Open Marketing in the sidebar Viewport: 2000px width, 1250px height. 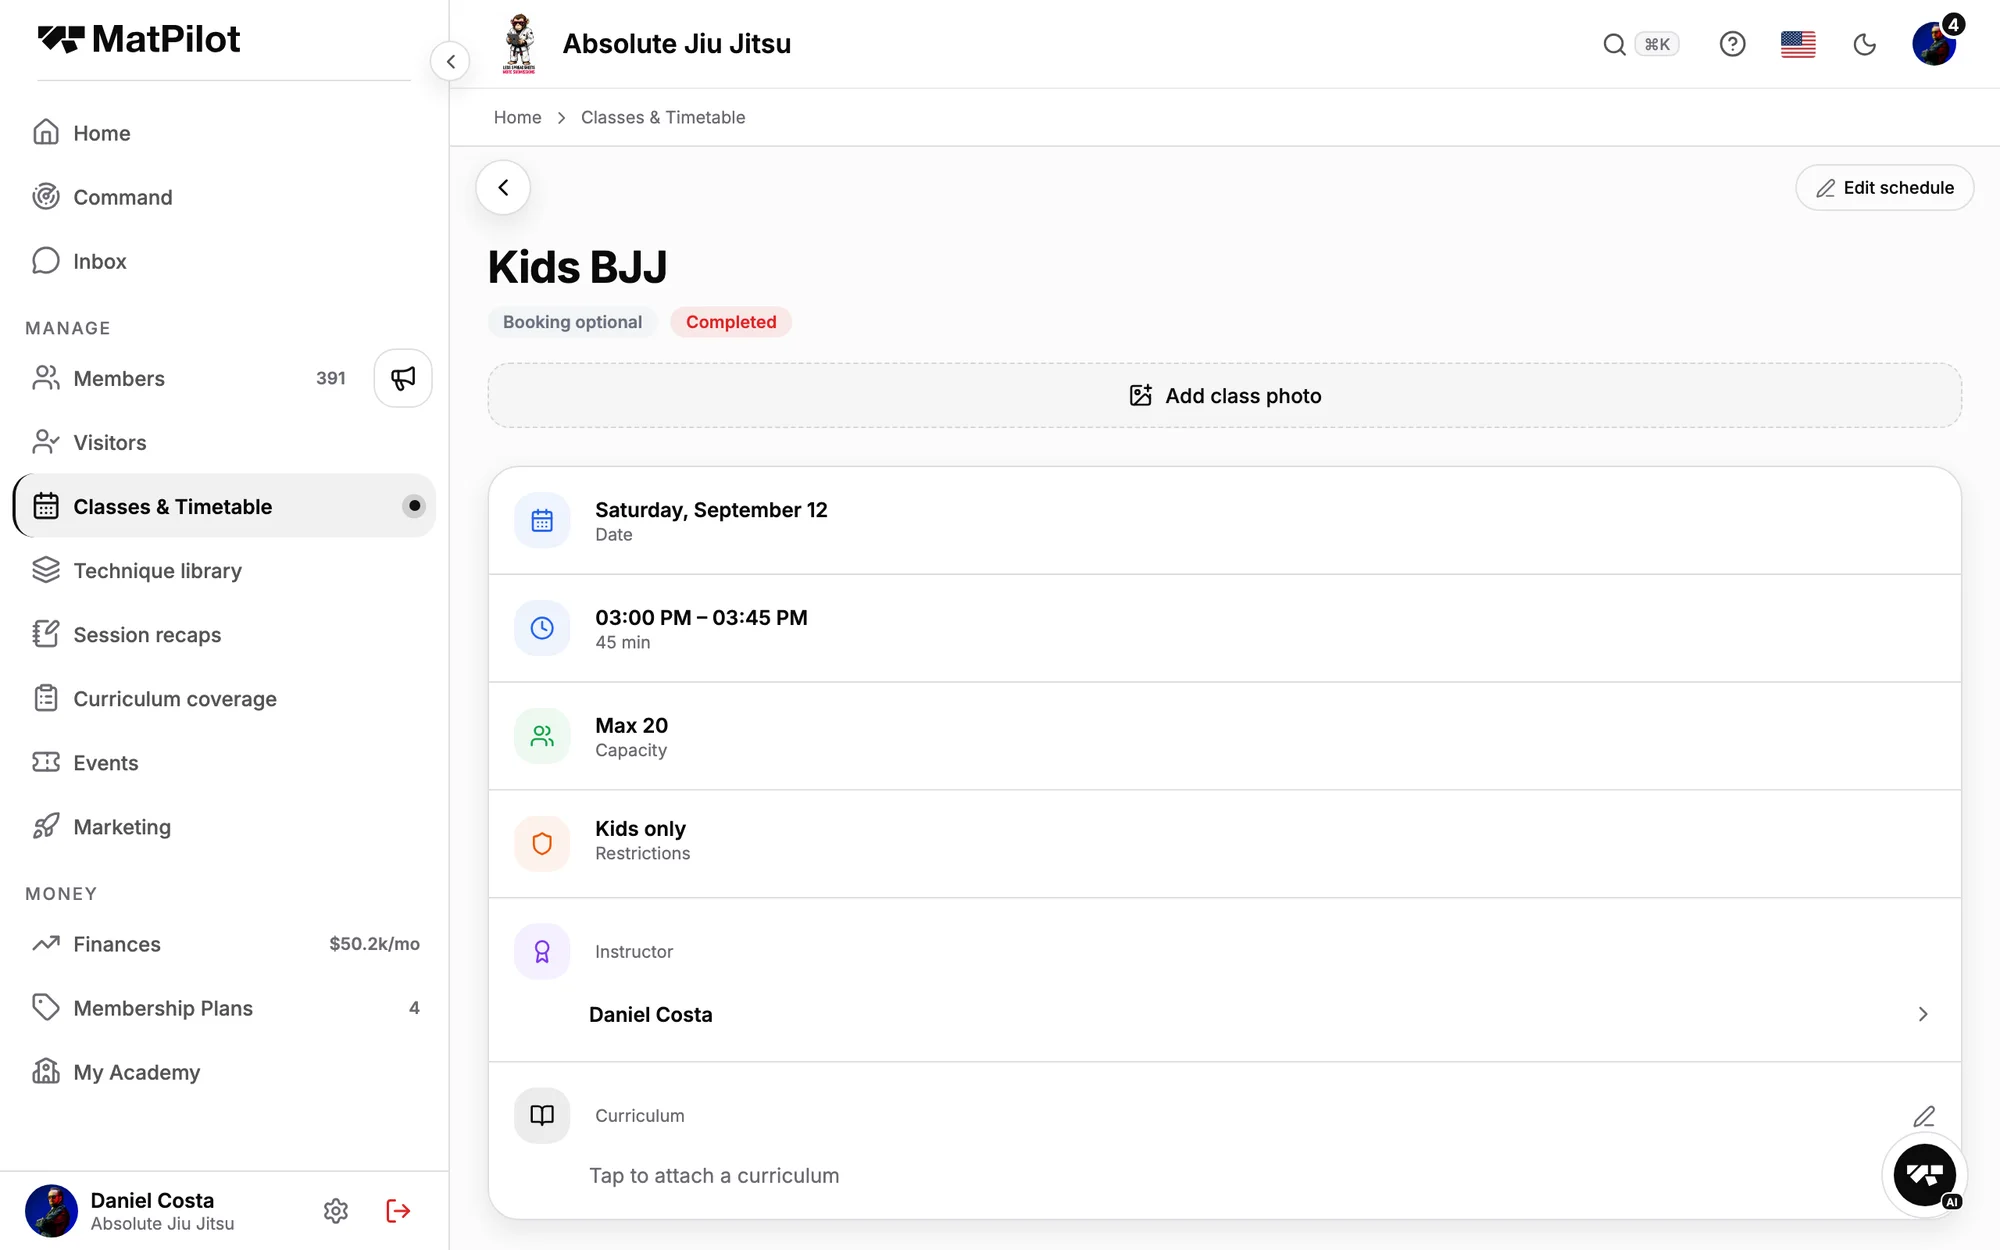pyautogui.click(x=224, y=826)
